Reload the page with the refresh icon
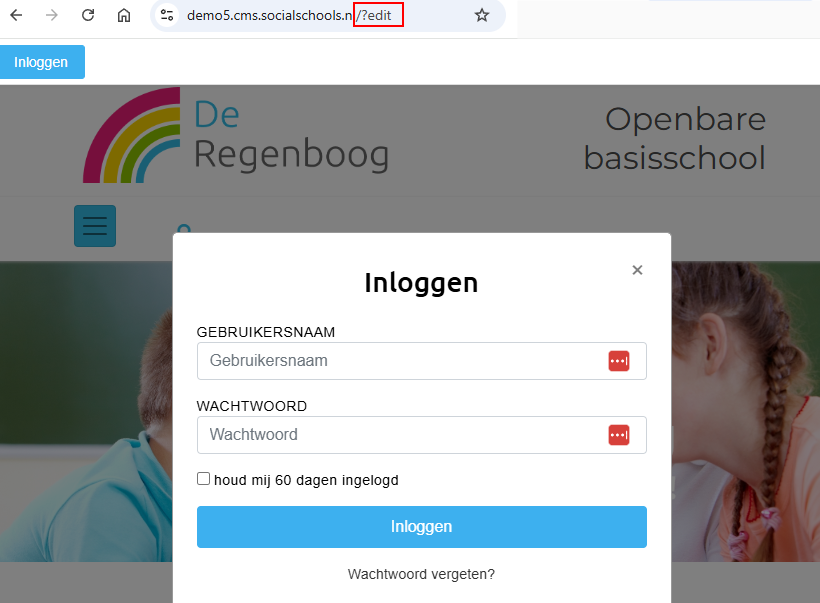This screenshot has height=603, width=820. click(x=88, y=15)
